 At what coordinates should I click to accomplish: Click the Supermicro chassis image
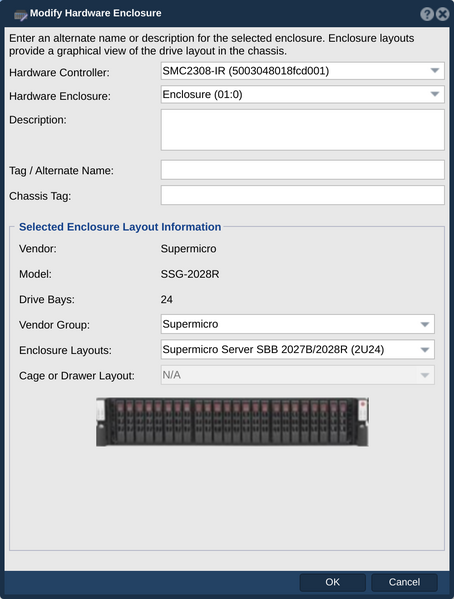232,422
